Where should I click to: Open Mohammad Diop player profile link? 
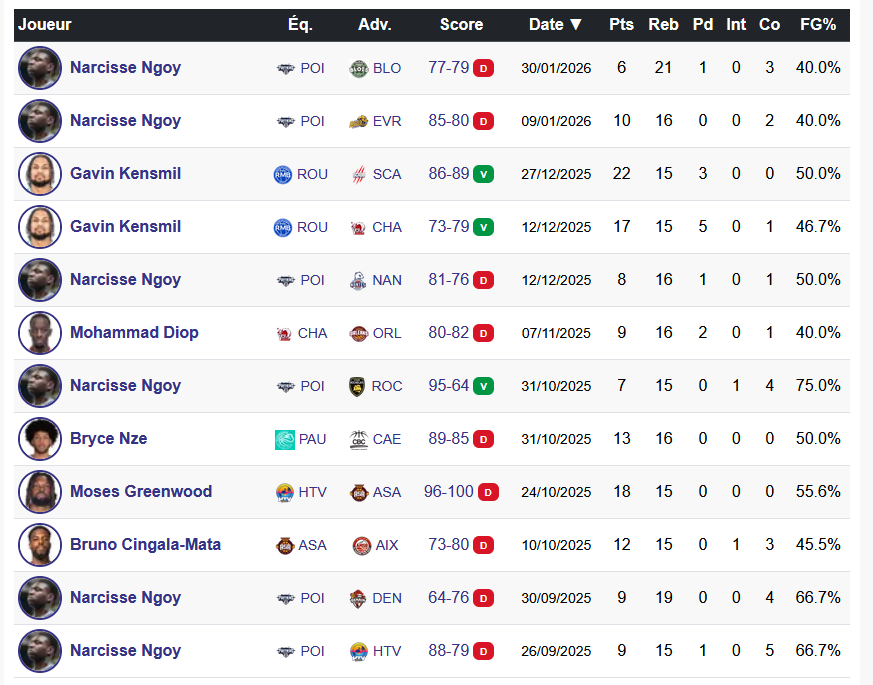(x=134, y=332)
